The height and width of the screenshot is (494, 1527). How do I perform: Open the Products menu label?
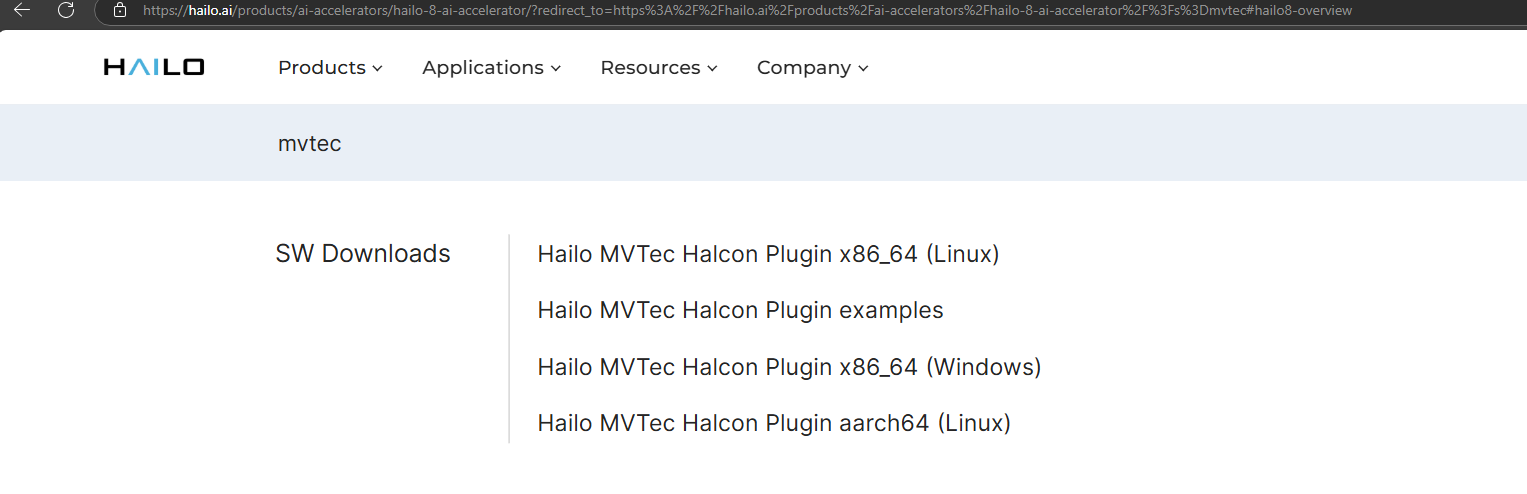[321, 67]
